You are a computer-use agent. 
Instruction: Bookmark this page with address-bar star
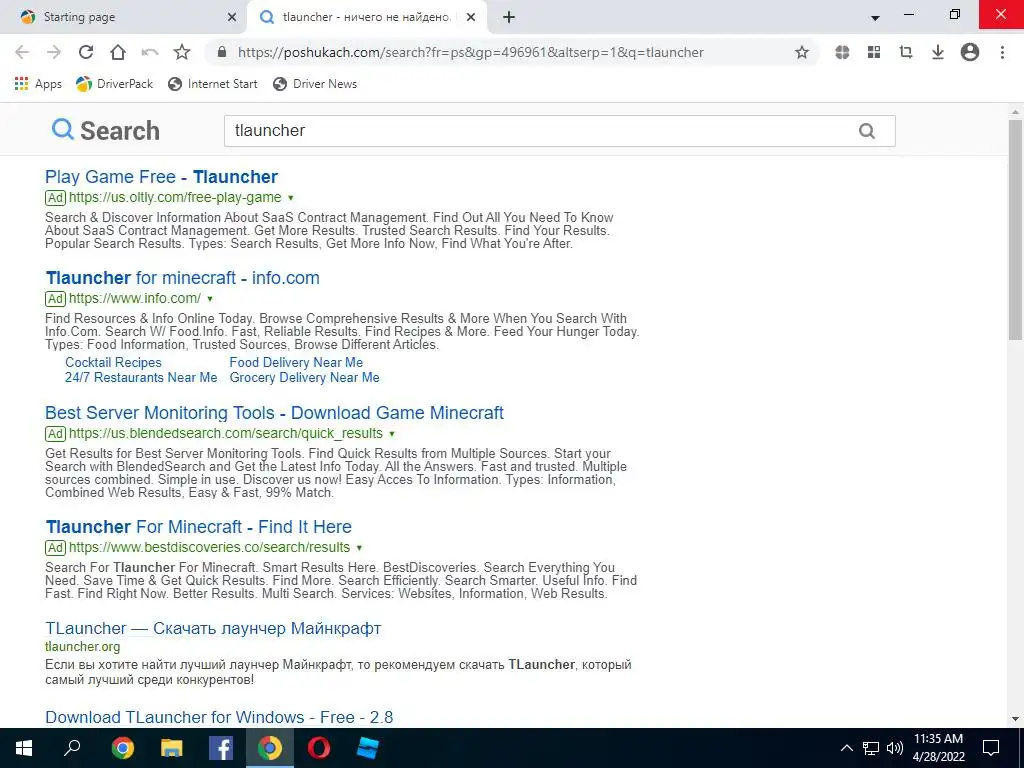[802, 52]
